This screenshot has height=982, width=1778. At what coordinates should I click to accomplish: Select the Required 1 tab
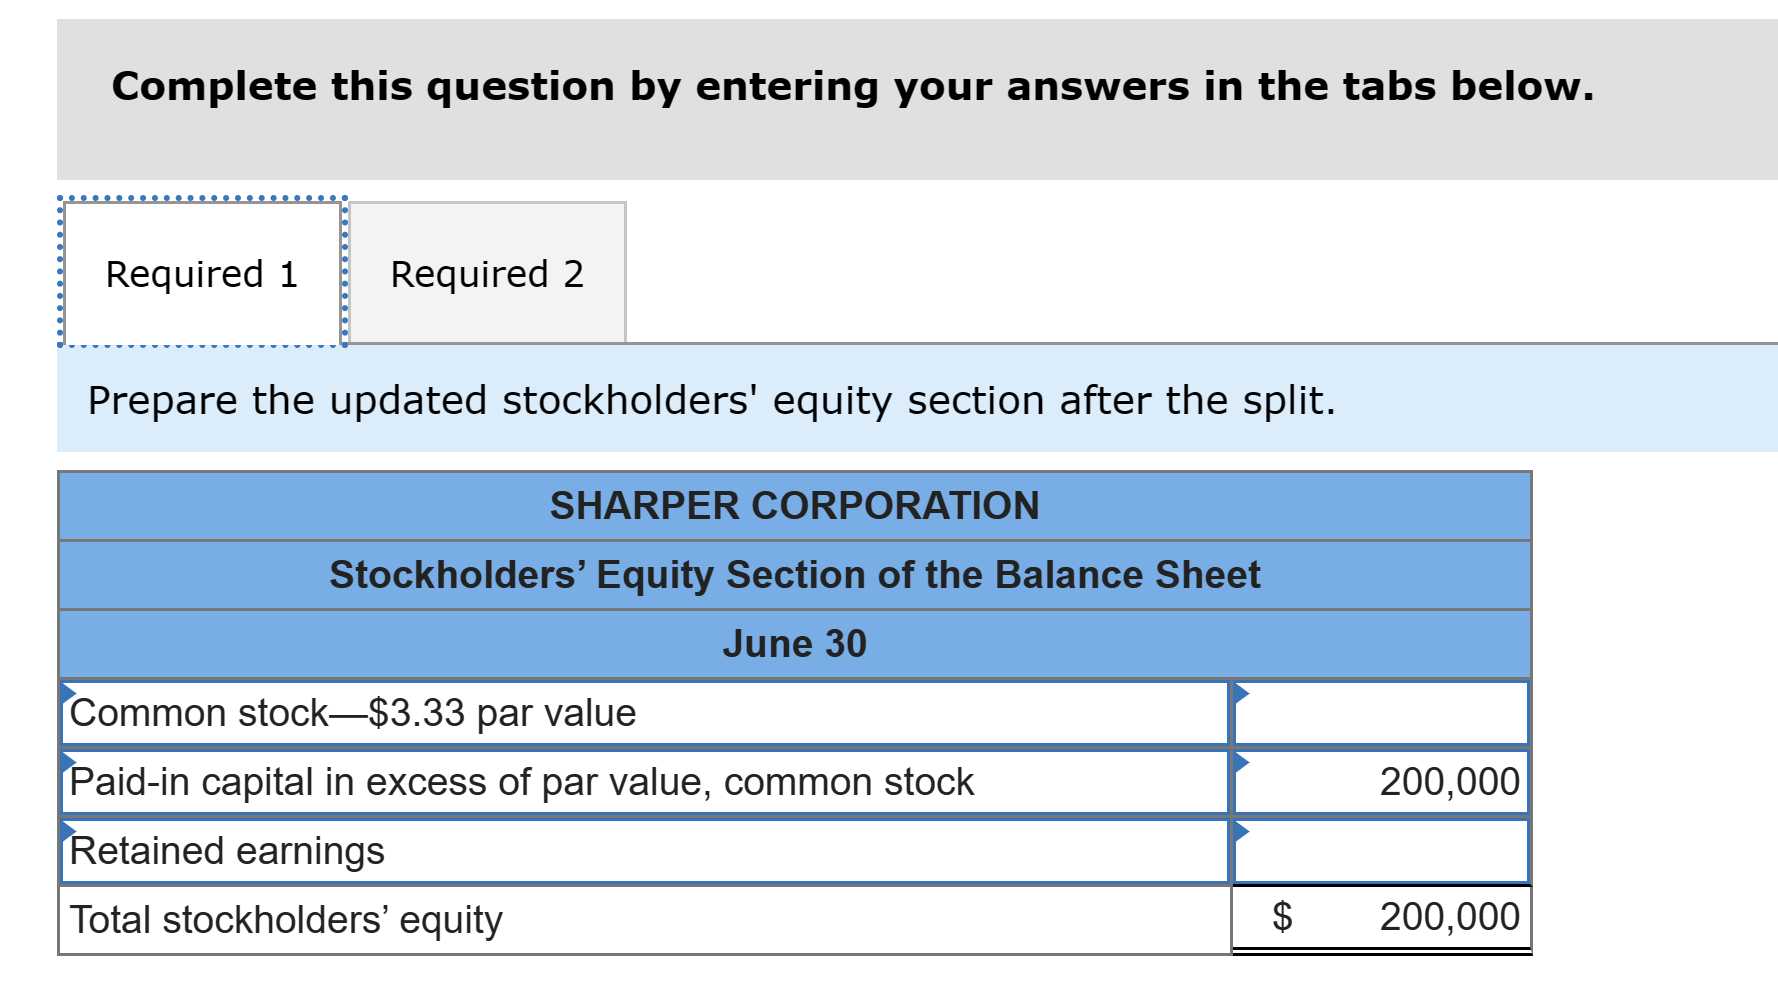[202, 272]
